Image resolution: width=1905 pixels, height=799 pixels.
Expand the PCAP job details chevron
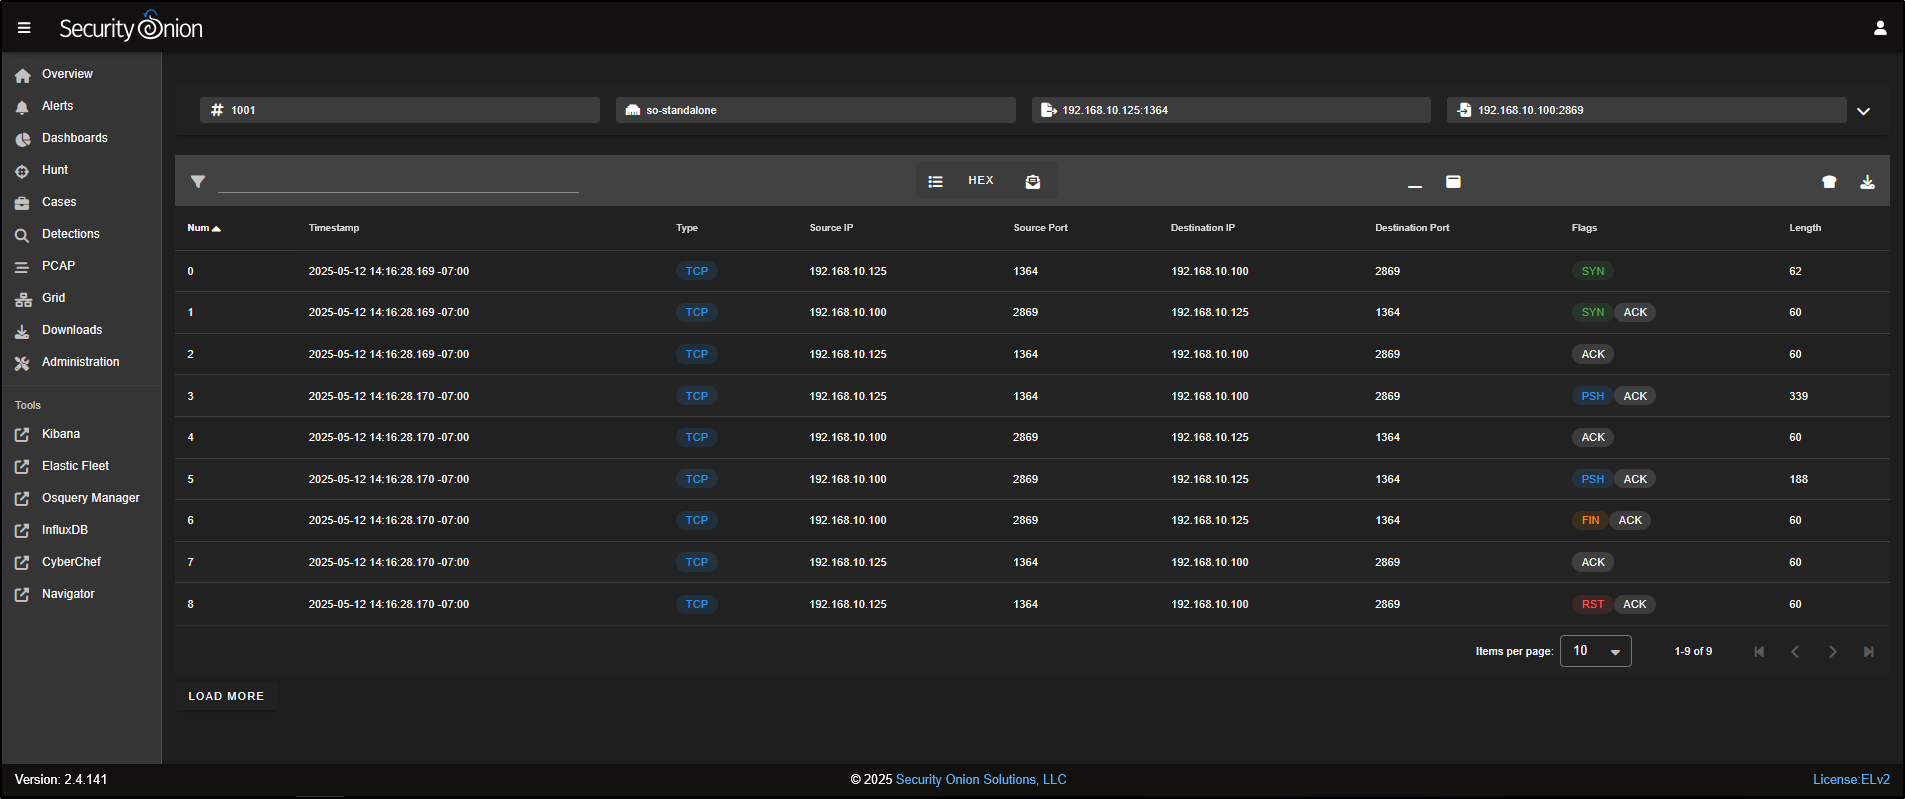1863,111
